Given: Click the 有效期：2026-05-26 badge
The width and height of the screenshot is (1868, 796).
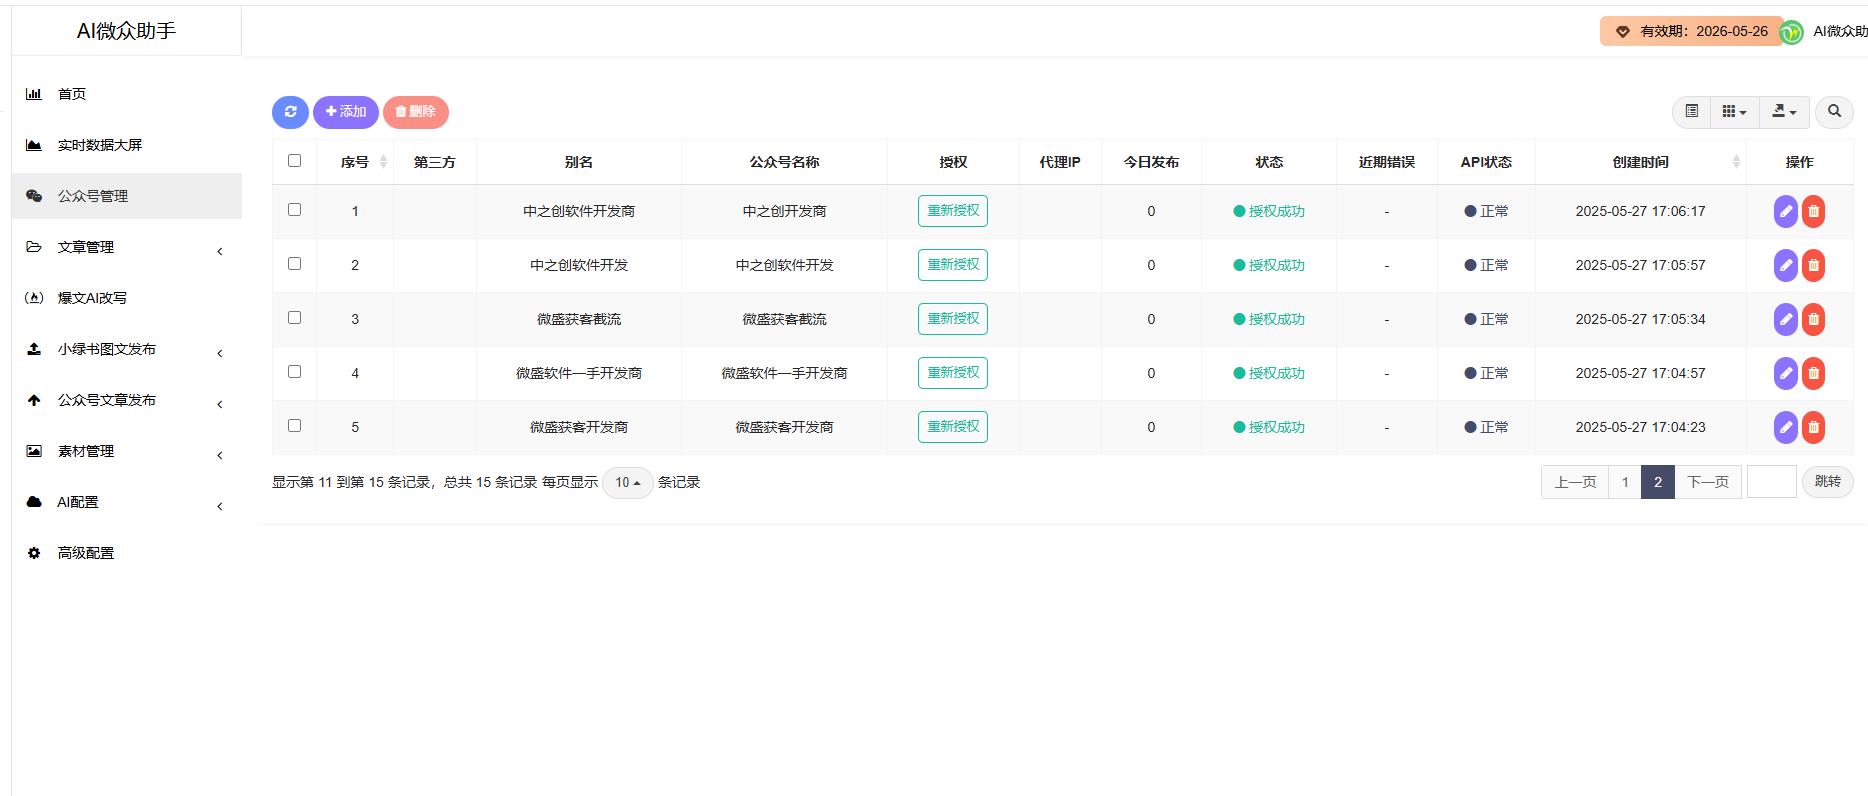Looking at the screenshot, I should click(x=1694, y=31).
